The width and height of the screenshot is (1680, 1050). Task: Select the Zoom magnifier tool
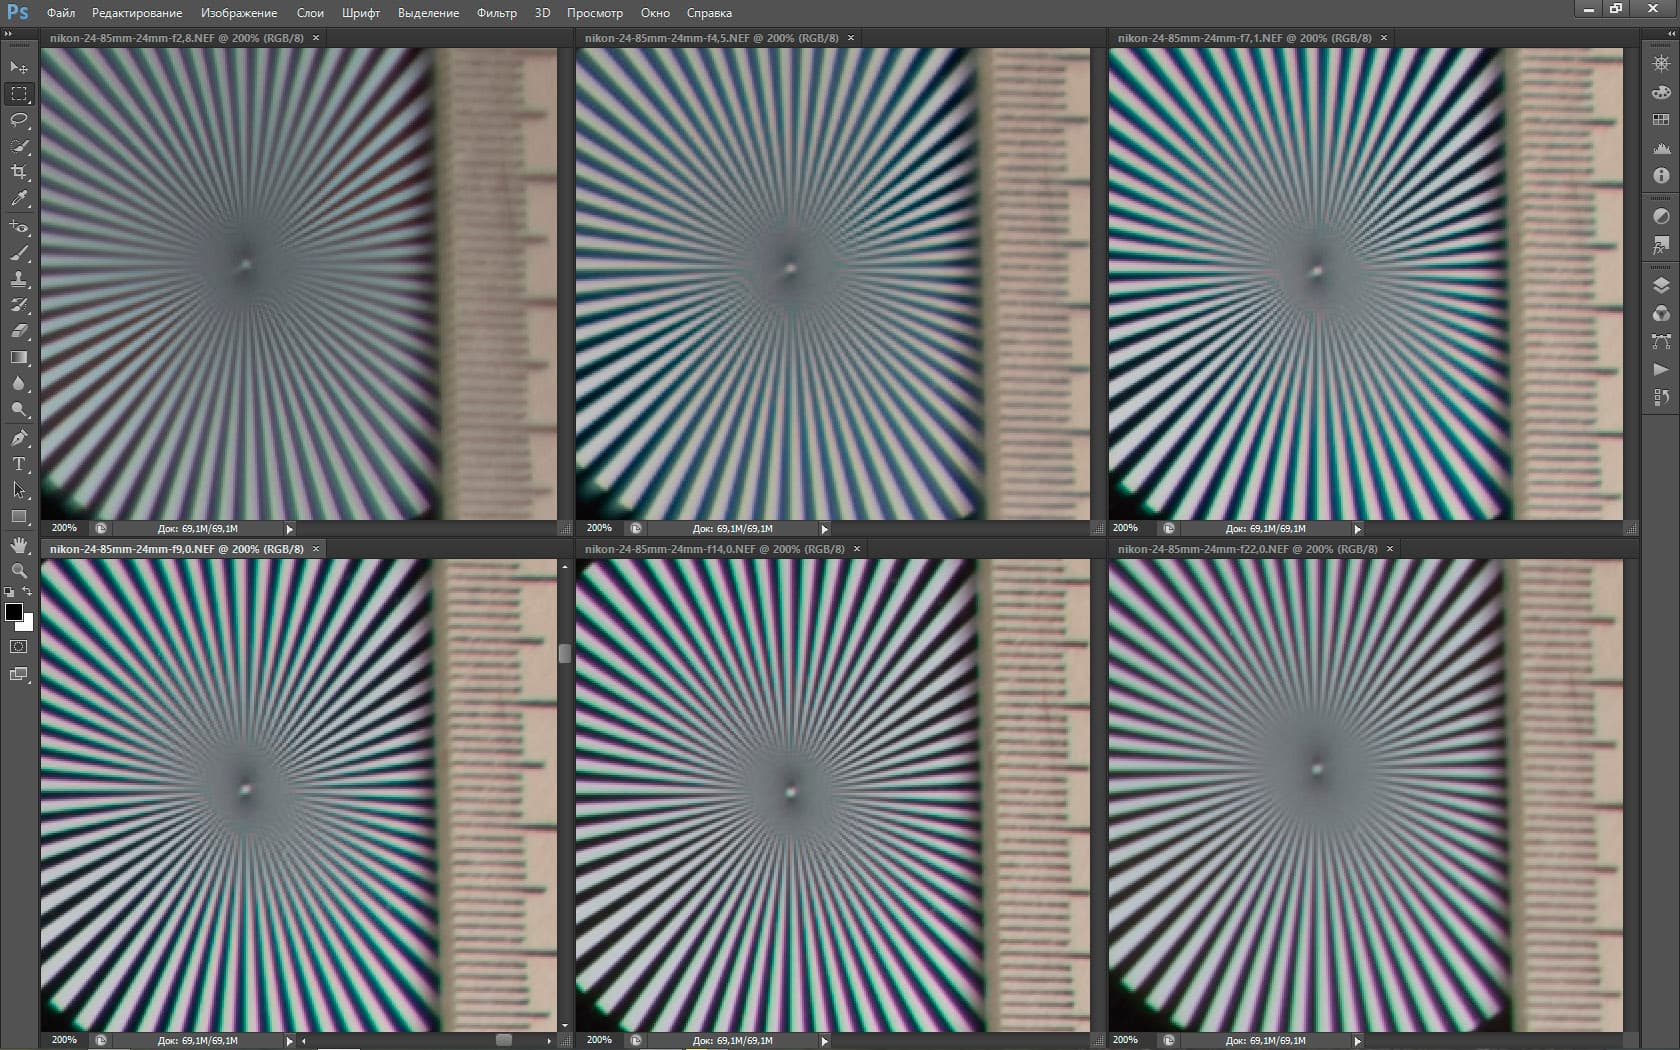19,571
